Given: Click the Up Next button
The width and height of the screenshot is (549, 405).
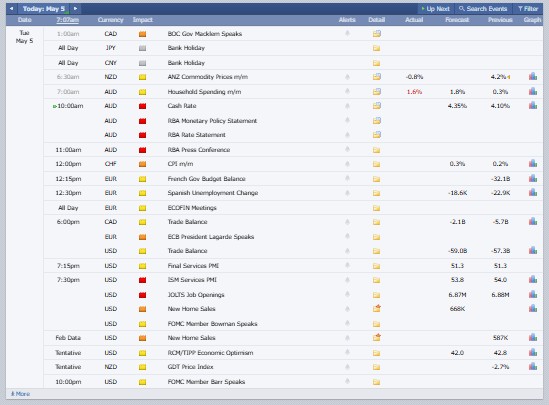Looking at the screenshot, I should click(x=435, y=9).
